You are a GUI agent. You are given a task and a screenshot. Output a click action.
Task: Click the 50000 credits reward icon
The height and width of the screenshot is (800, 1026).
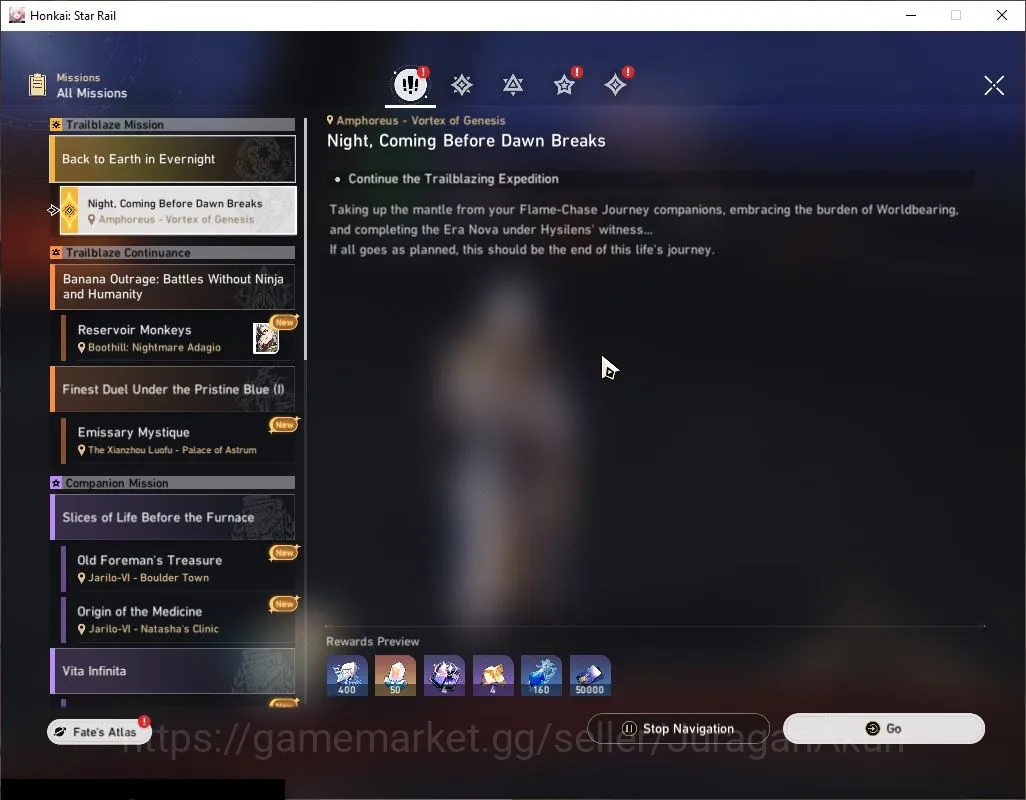click(590, 675)
